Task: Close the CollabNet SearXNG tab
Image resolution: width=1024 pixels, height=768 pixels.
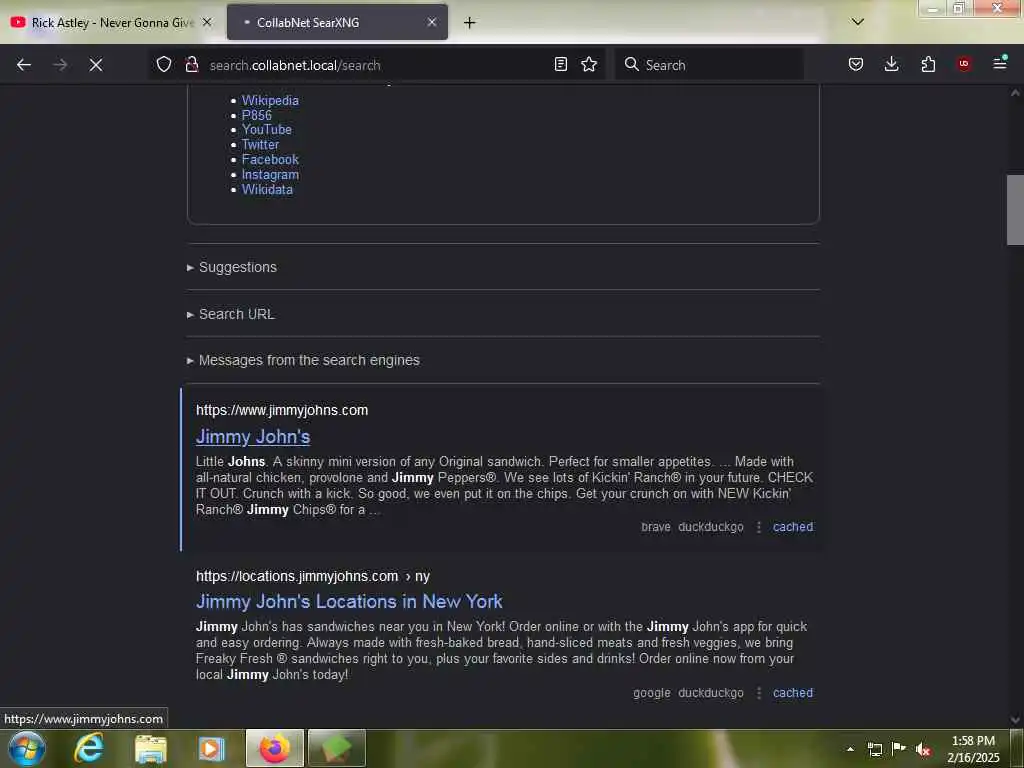Action: [x=432, y=22]
